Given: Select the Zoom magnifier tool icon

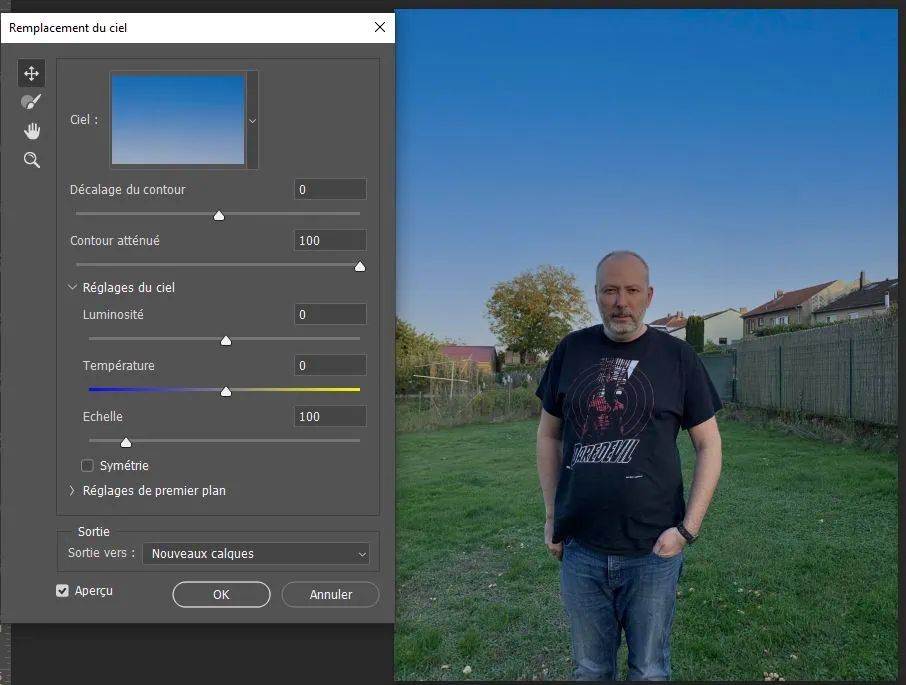Looking at the screenshot, I should click(32, 160).
